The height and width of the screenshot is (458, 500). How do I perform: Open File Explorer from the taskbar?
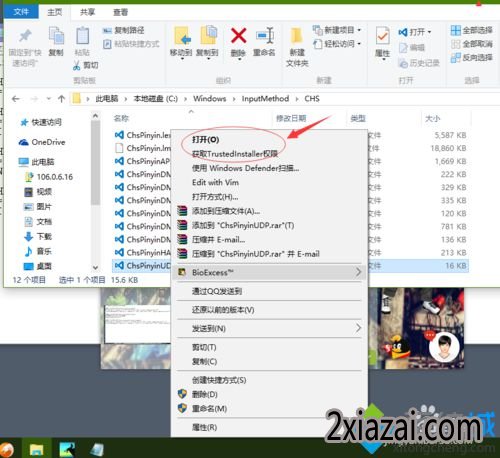point(36,449)
